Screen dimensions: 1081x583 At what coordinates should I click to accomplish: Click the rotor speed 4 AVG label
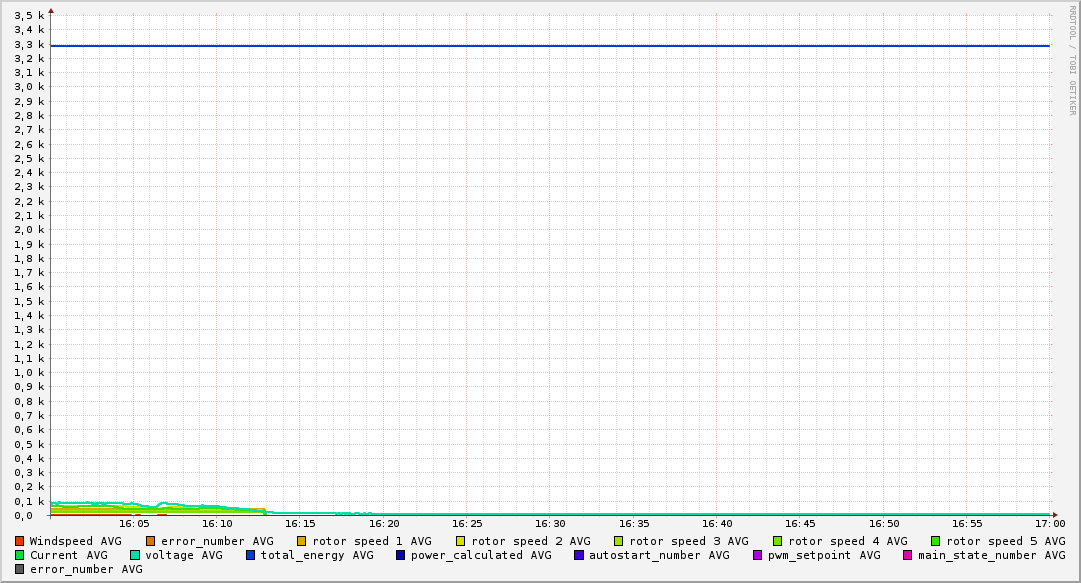(848, 541)
